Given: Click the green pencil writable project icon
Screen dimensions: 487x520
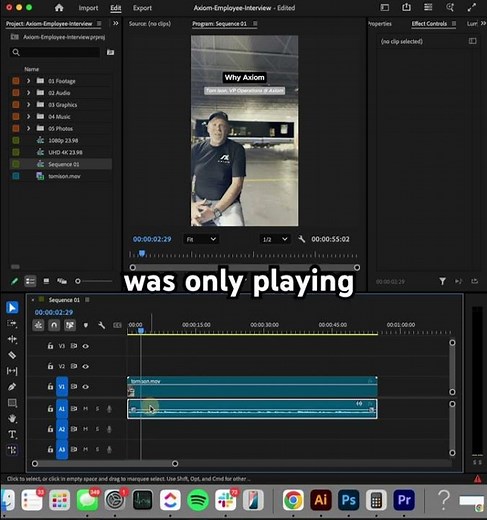Looking at the screenshot, I should click(x=15, y=281).
